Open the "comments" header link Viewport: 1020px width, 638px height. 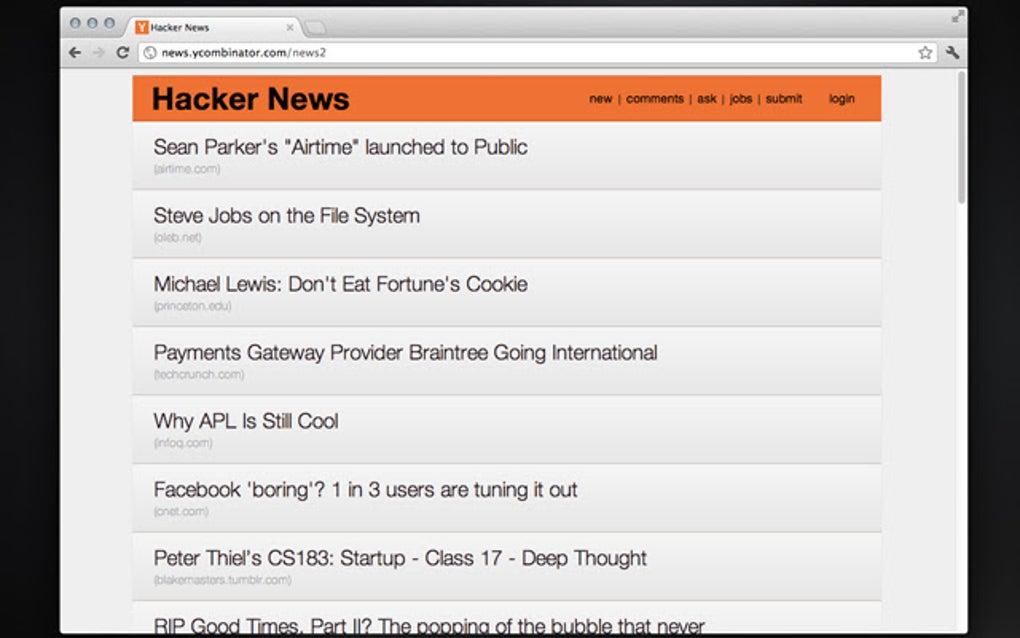pos(654,99)
